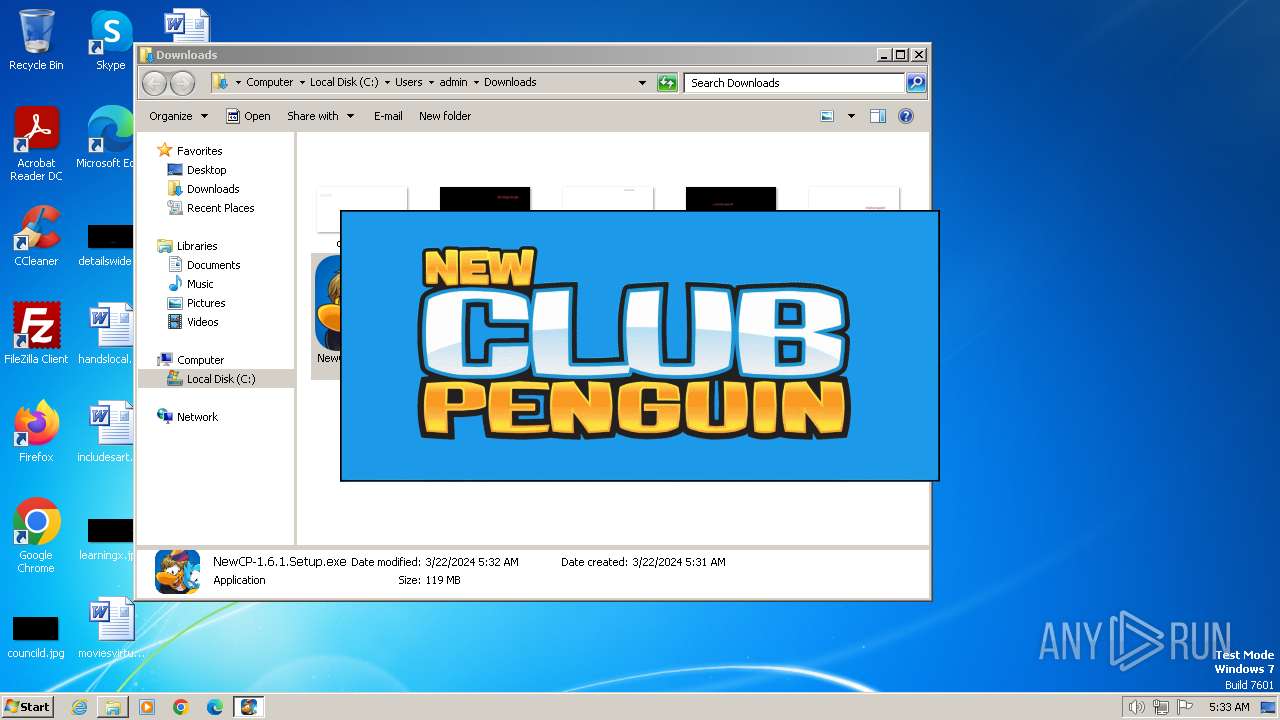Image resolution: width=1280 pixels, height=720 pixels.
Task: Expand the Views options dropdown arrow
Action: (851, 116)
